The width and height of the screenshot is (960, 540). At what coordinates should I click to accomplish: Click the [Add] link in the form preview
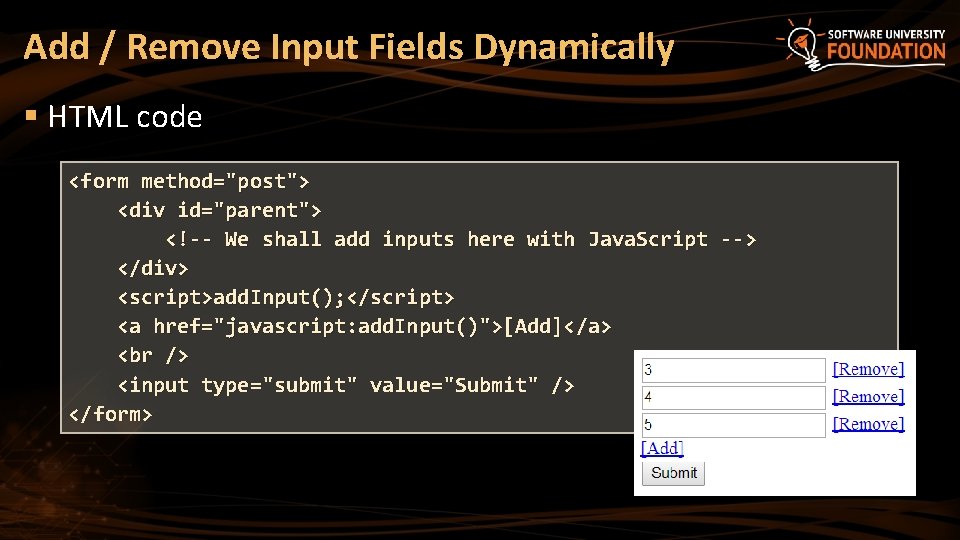(x=662, y=448)
